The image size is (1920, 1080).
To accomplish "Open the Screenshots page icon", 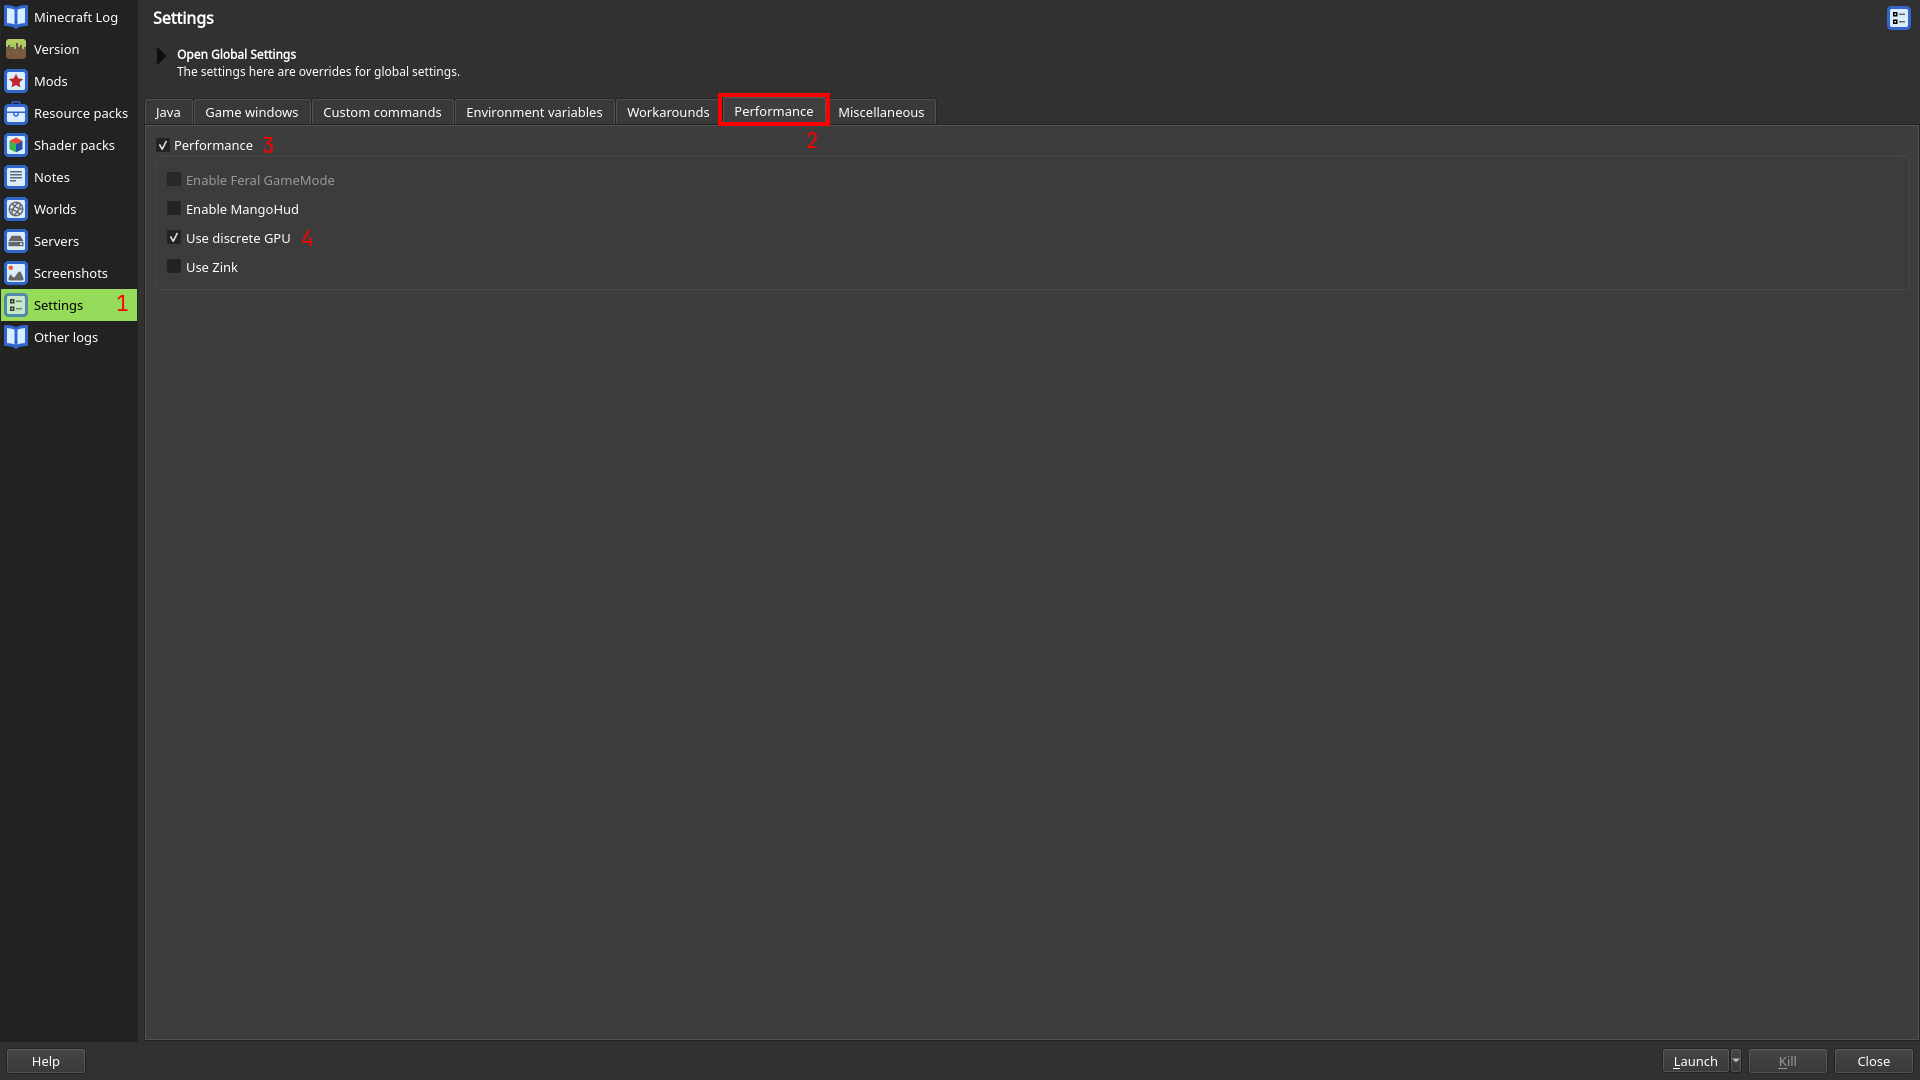I will pos(16,272).
